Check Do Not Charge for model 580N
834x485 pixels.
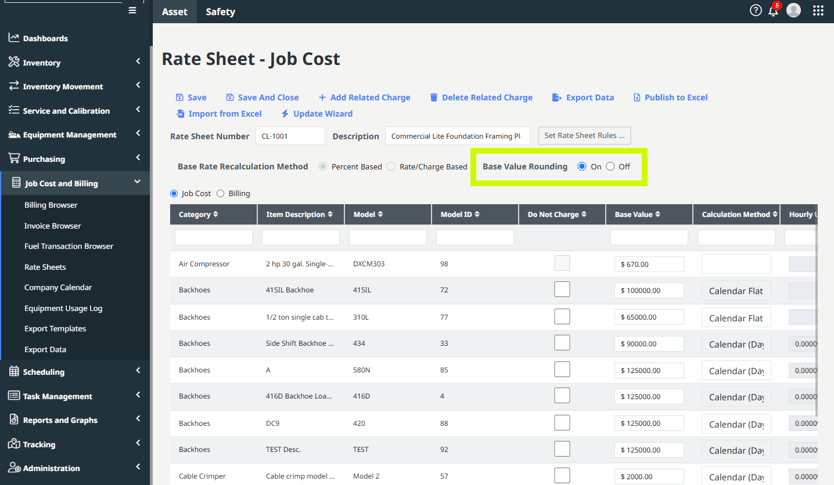(x=562, y=369)
